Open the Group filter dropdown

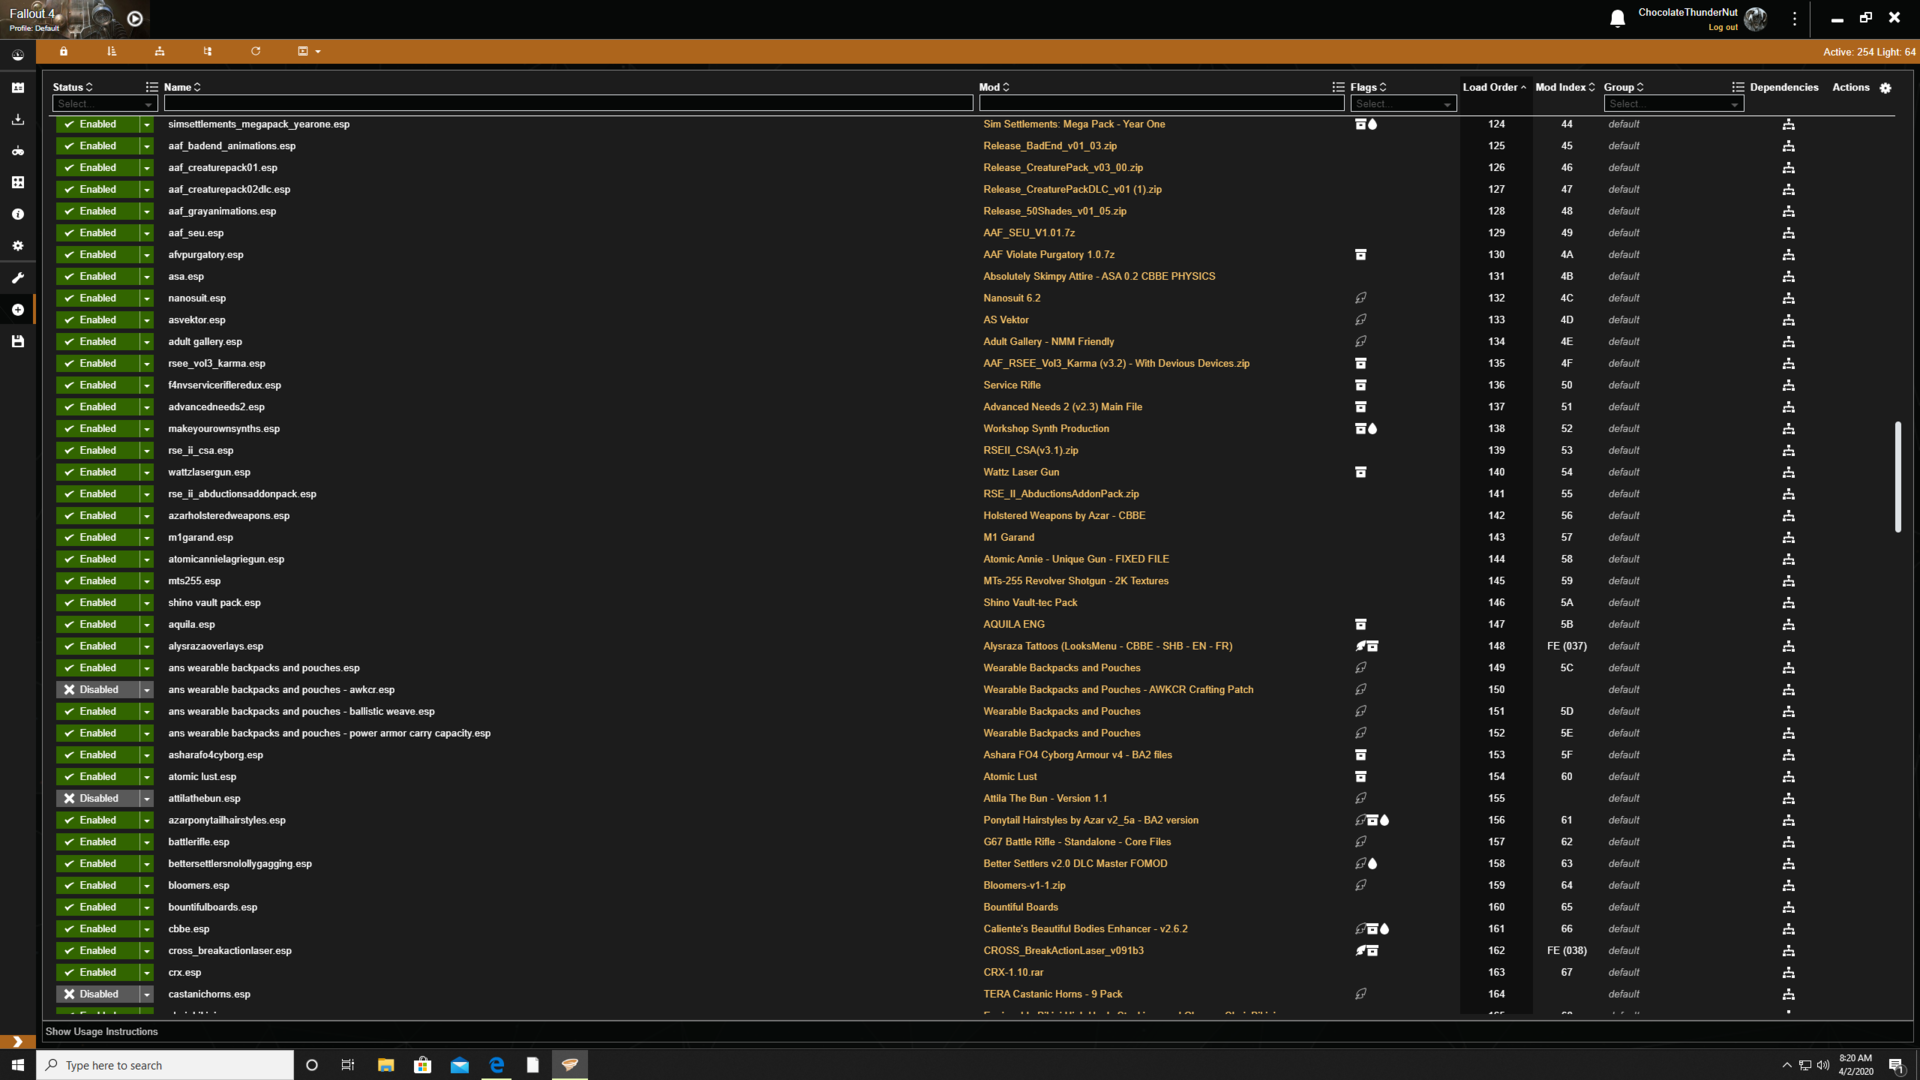coord(1673,104)
